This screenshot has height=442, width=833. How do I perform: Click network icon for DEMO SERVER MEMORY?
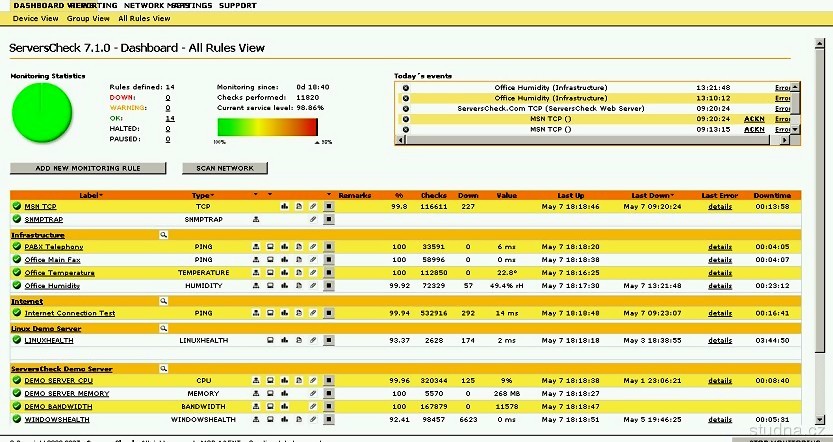[x=256, y=394]
